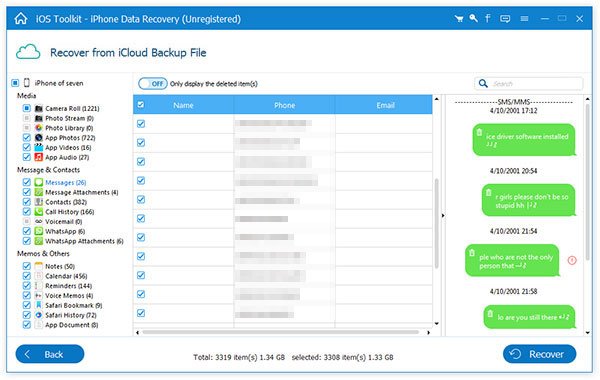Click the Photo Library icon
The width and height of the screenshot is (600, 380).
[39, 128]
